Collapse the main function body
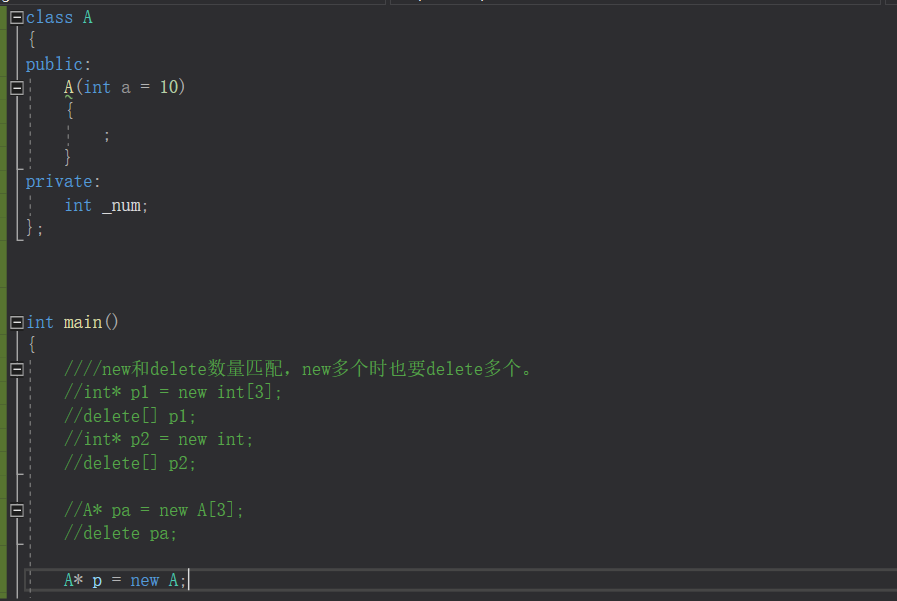The width and height of the screenshot is (897, 601). [16, 321]
